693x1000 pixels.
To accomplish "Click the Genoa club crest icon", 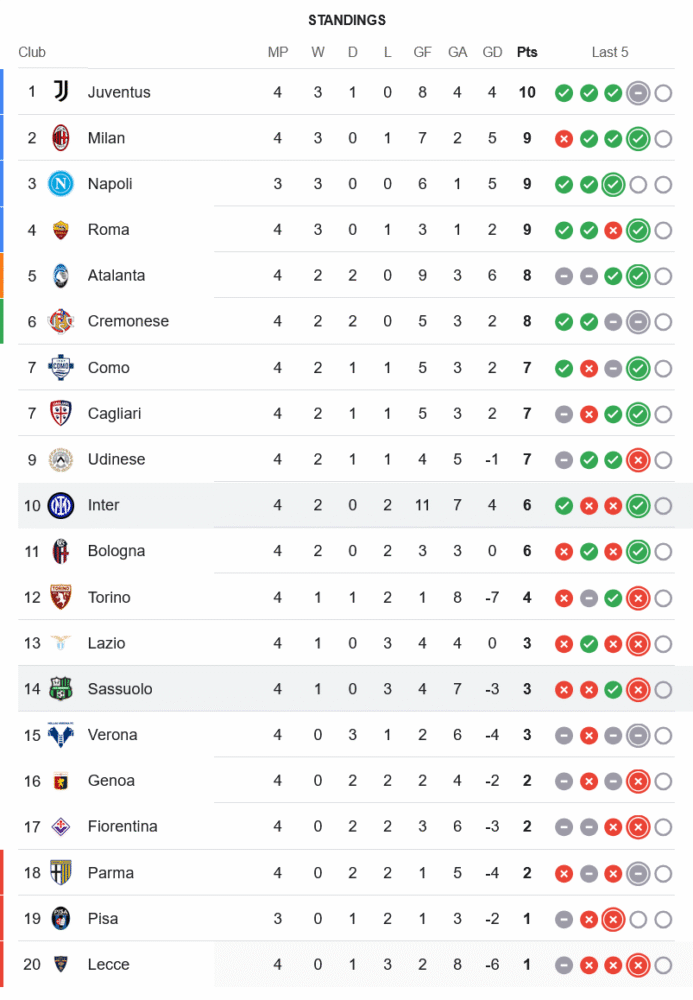I will click(61, 781).
